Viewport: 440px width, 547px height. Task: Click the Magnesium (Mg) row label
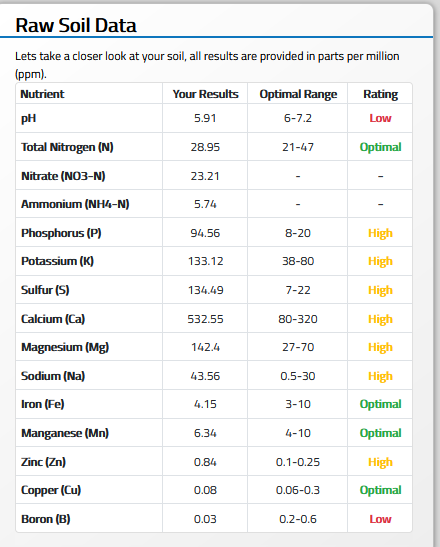coord(65,347)
